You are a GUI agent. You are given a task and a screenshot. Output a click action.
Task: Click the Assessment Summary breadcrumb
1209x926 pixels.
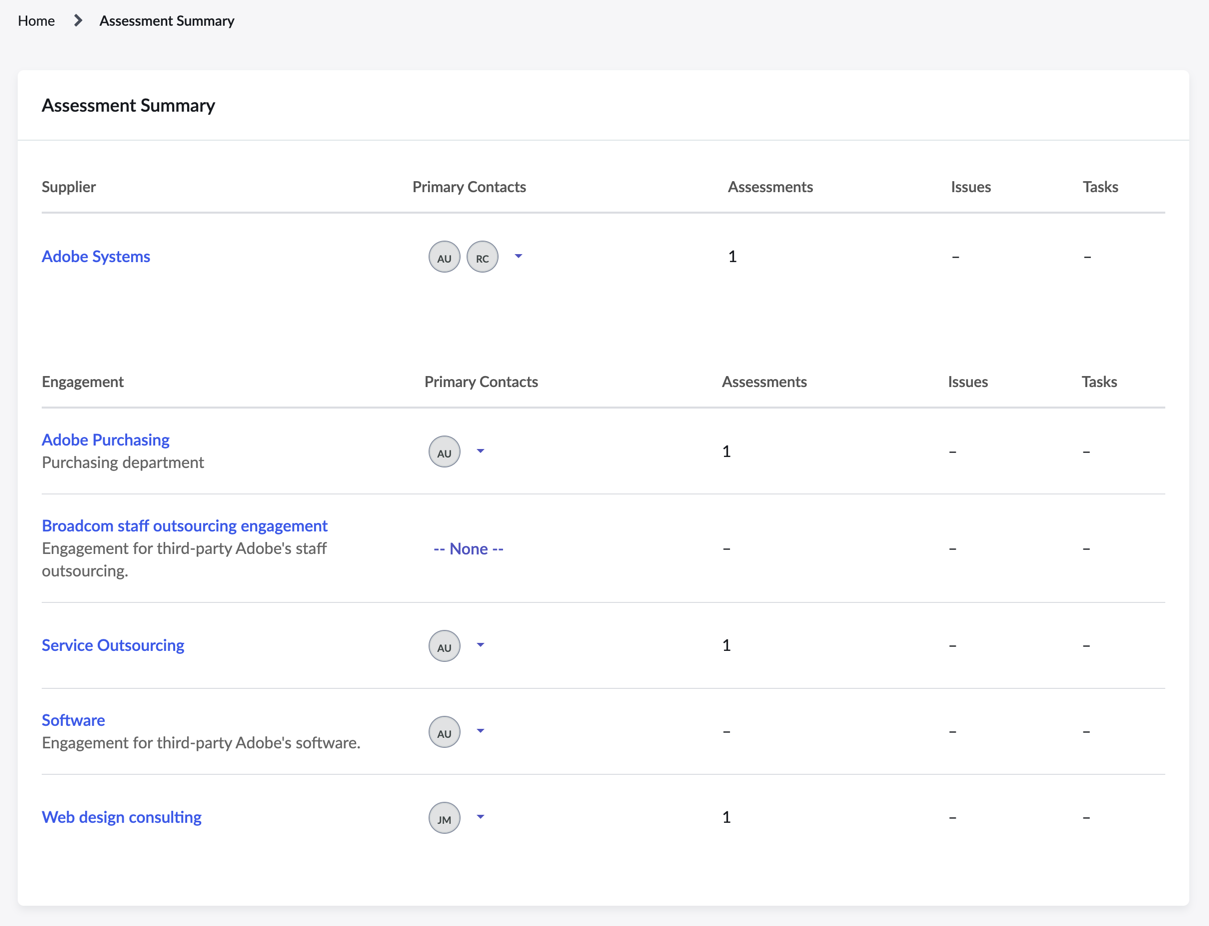(x=167, y=20)
